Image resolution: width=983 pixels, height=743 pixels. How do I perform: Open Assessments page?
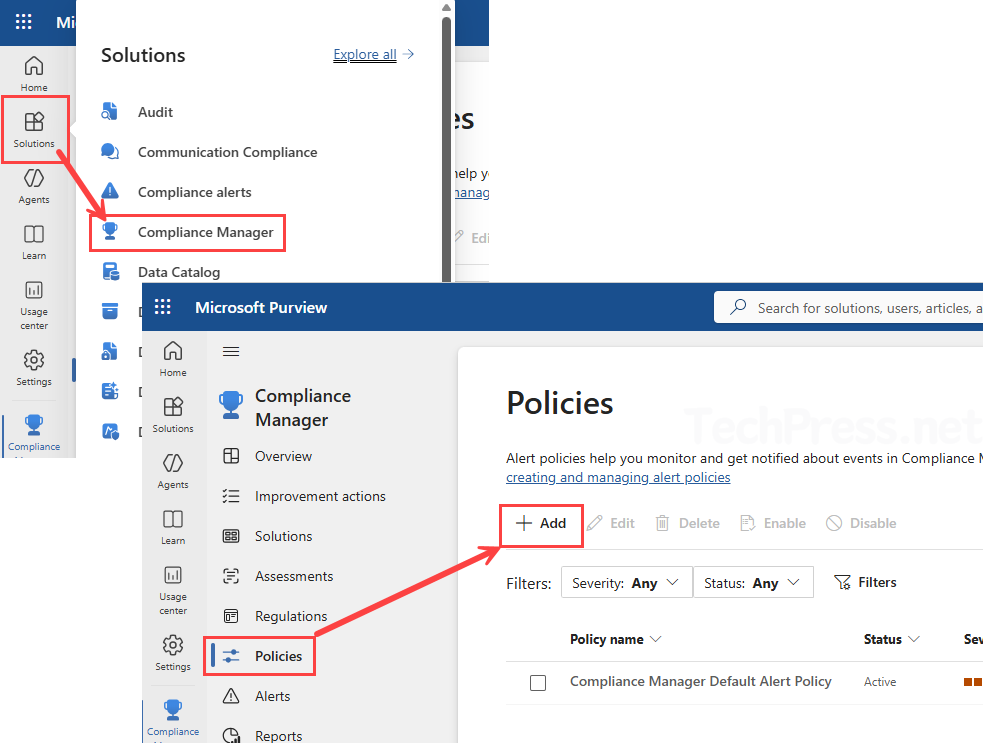(x=278, y=576)
